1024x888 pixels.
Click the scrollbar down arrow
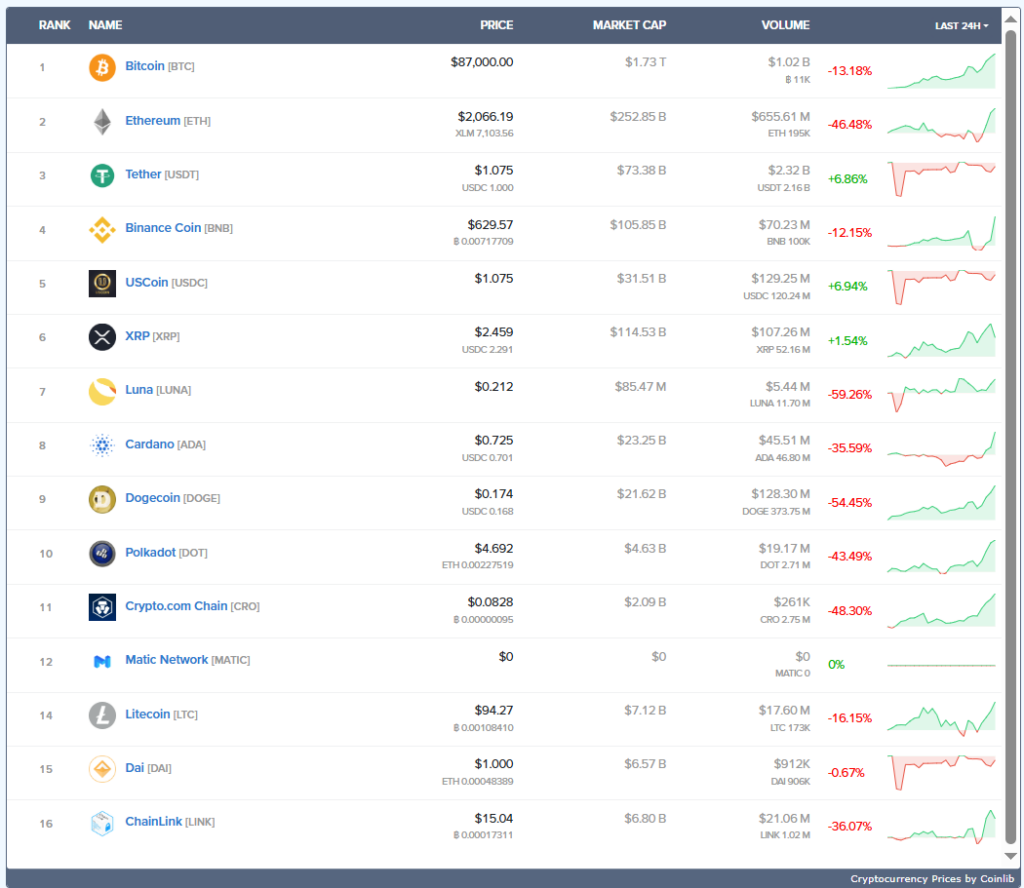(1010, 856)
